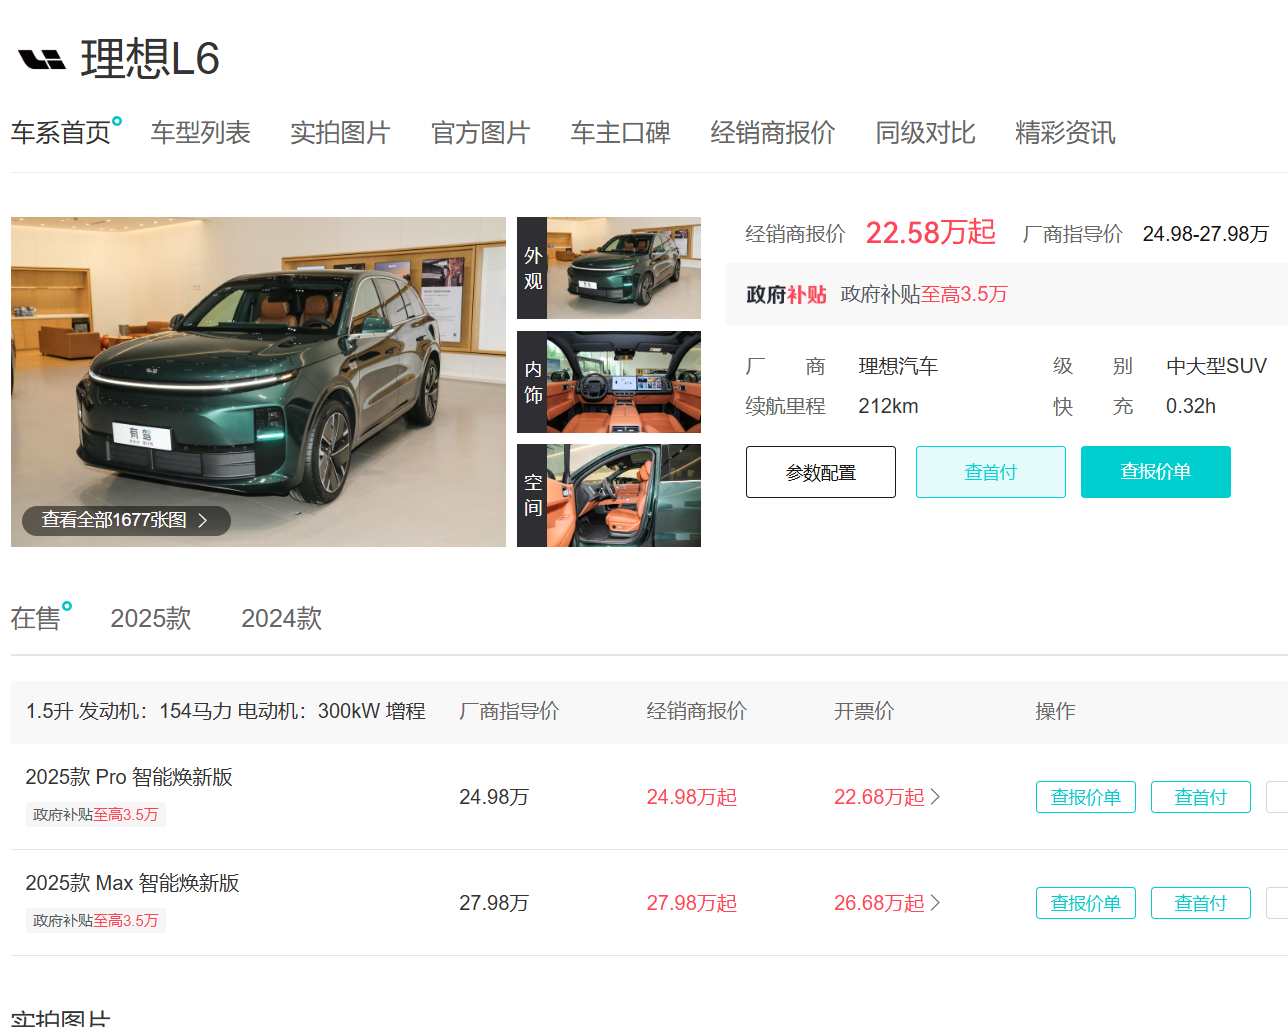Click 0.32h fast charge value

(1191, 406)
